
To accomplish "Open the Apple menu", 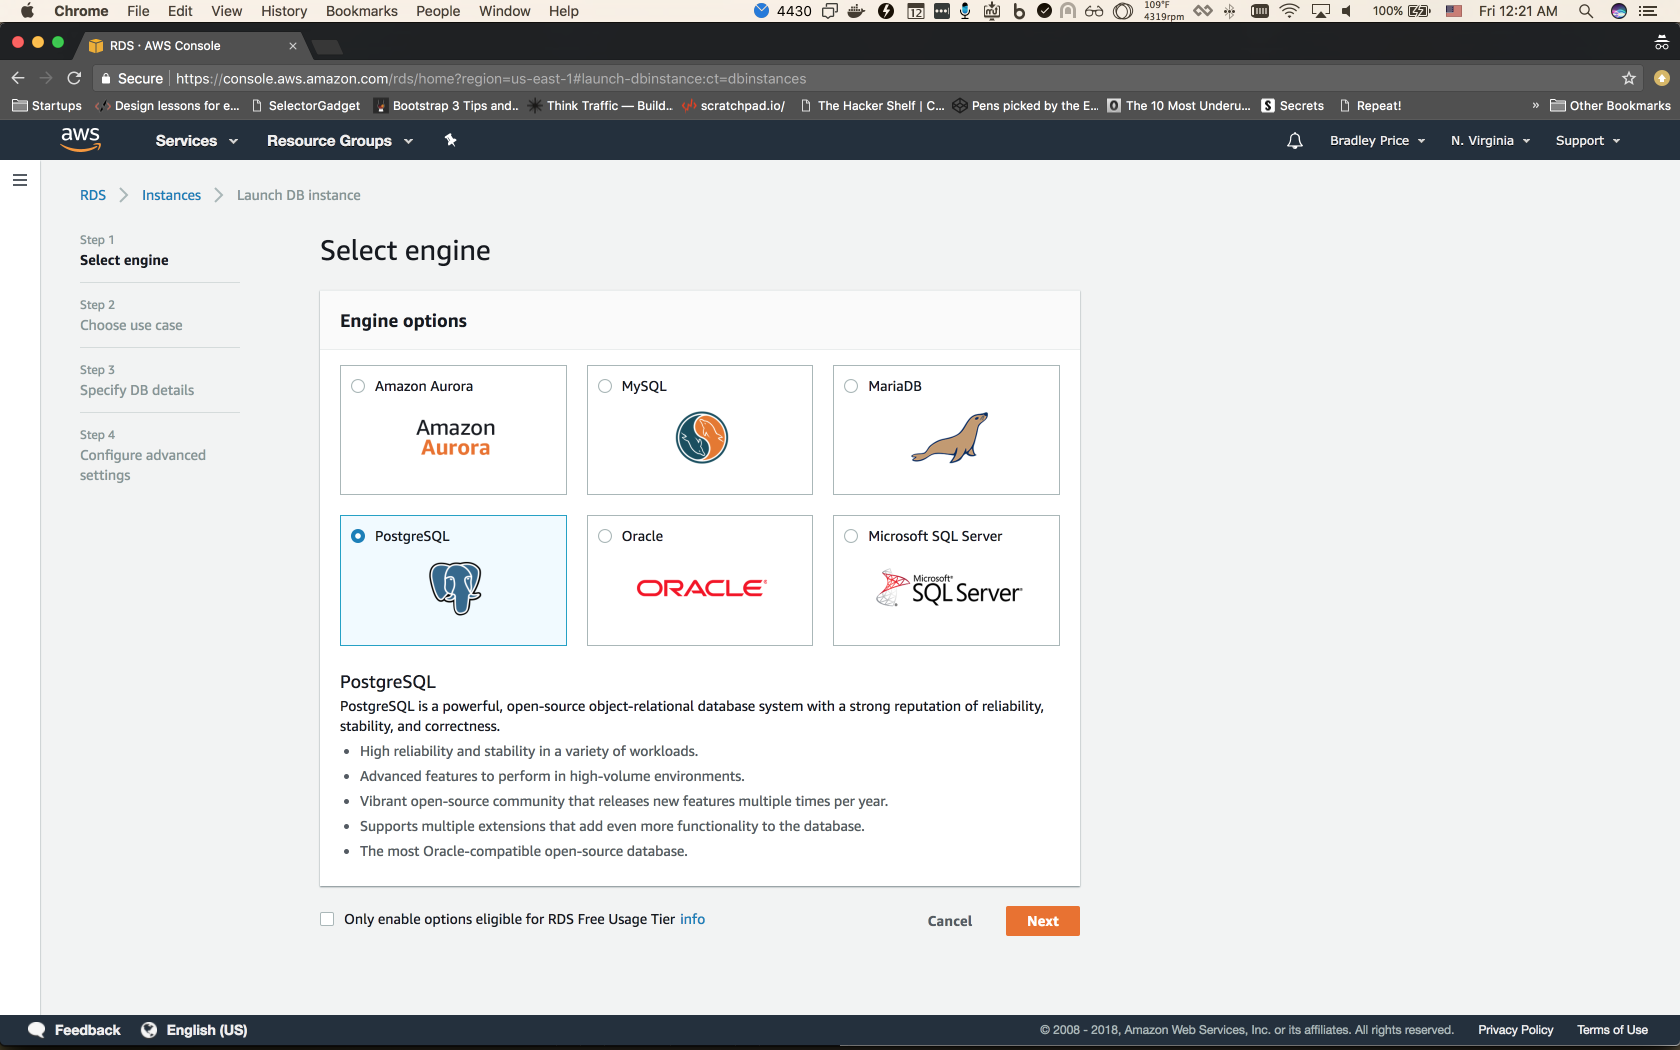I will [x=27, y=11].
